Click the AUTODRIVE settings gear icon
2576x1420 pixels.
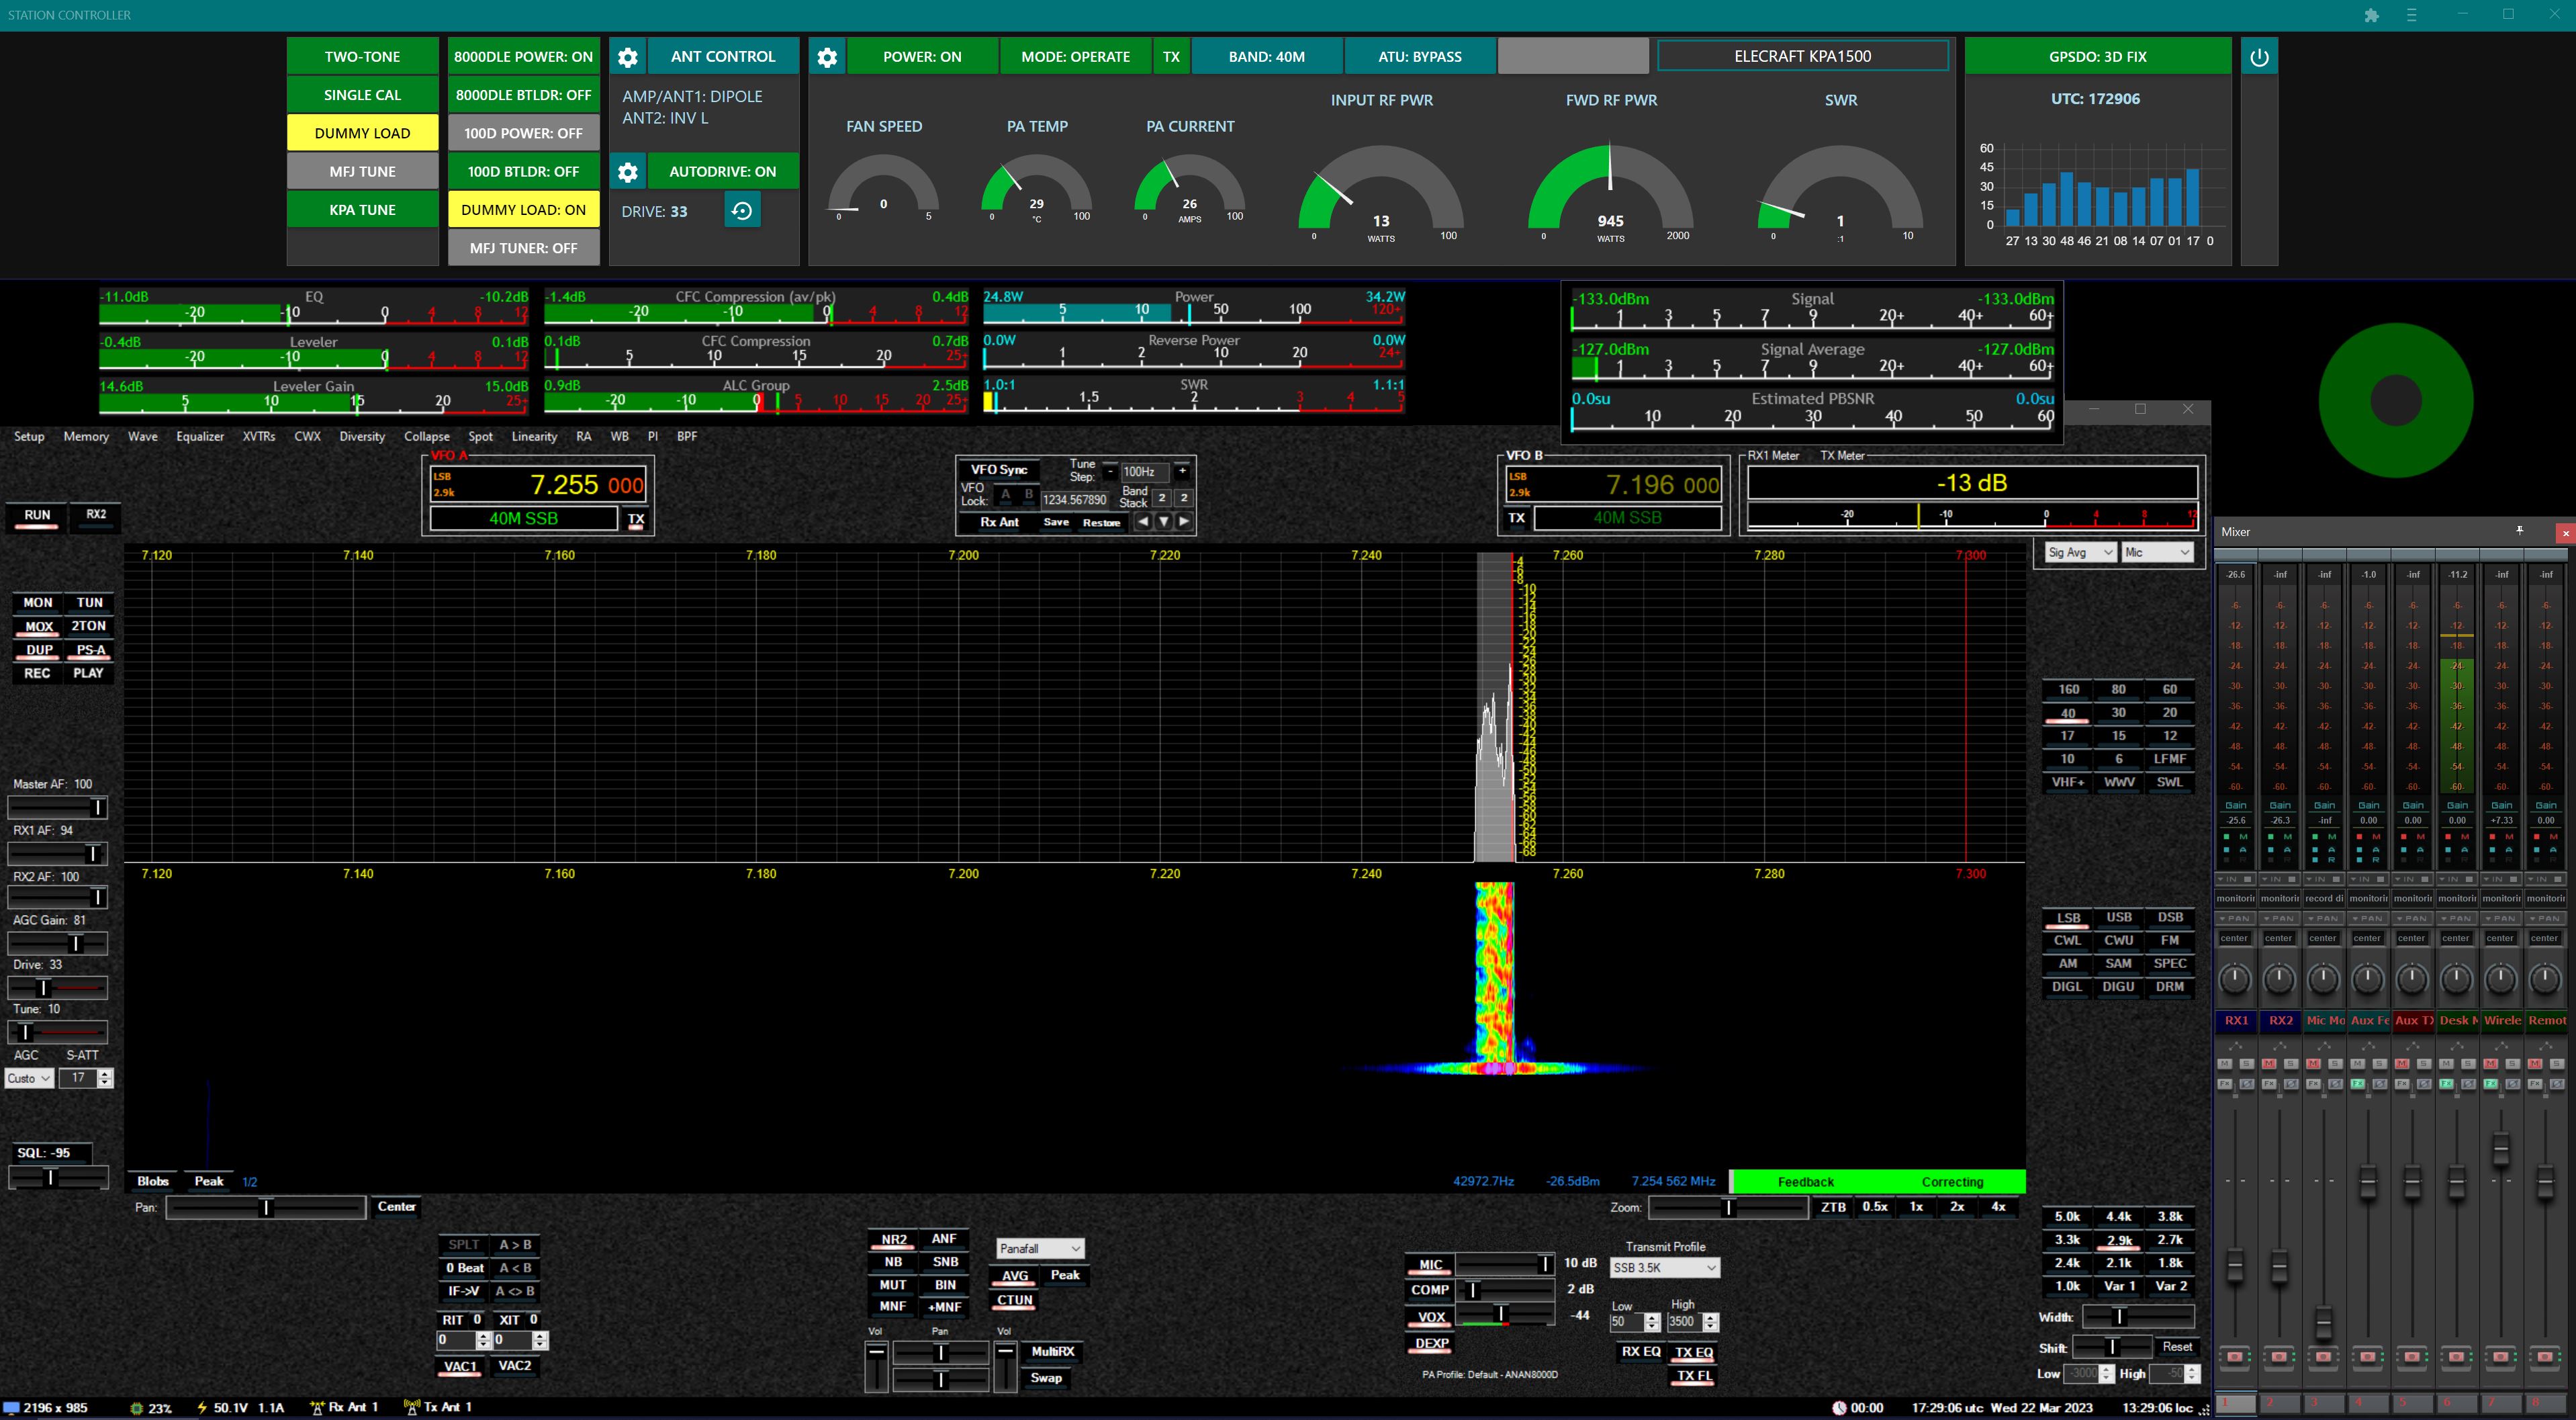628,172
